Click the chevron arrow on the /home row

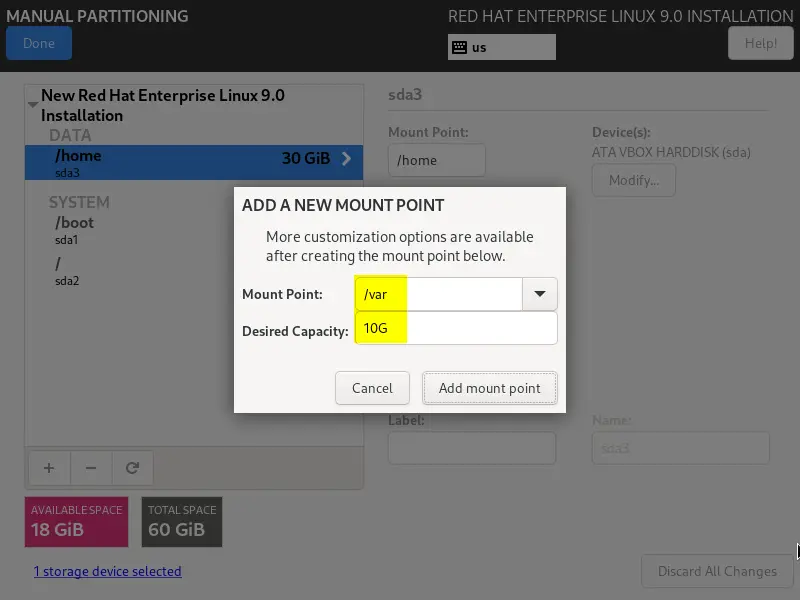click(346, 159)
